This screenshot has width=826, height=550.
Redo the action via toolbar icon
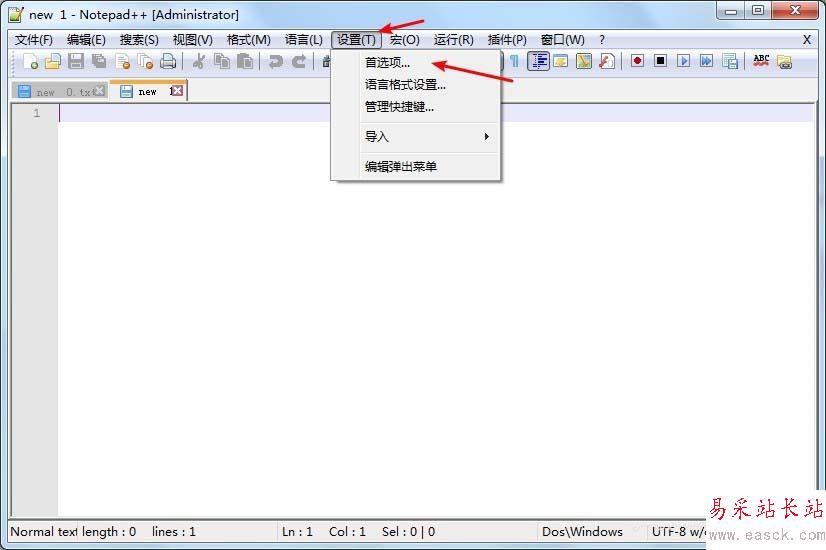[299, 62]
